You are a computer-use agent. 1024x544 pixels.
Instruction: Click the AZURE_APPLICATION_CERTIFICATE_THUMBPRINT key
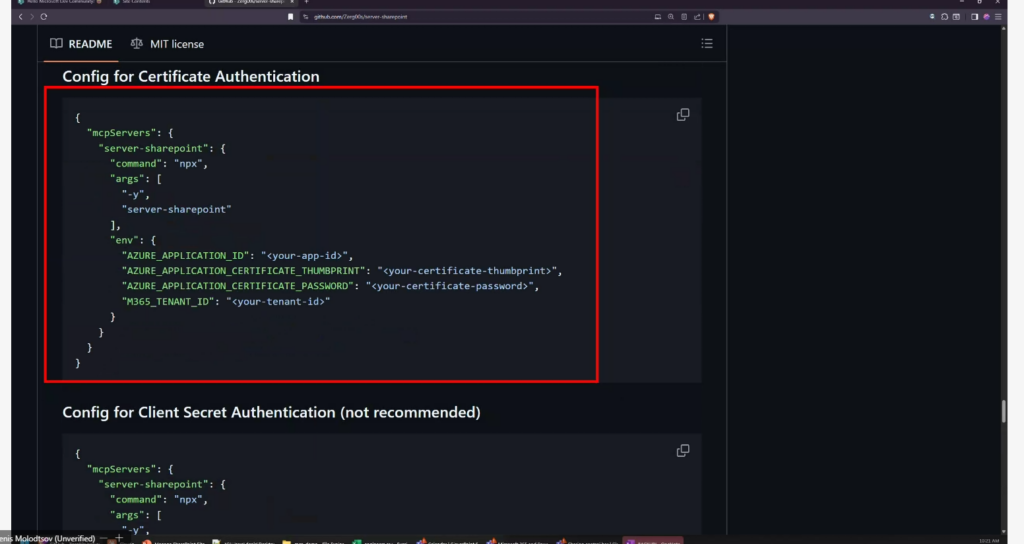(244, 270)
